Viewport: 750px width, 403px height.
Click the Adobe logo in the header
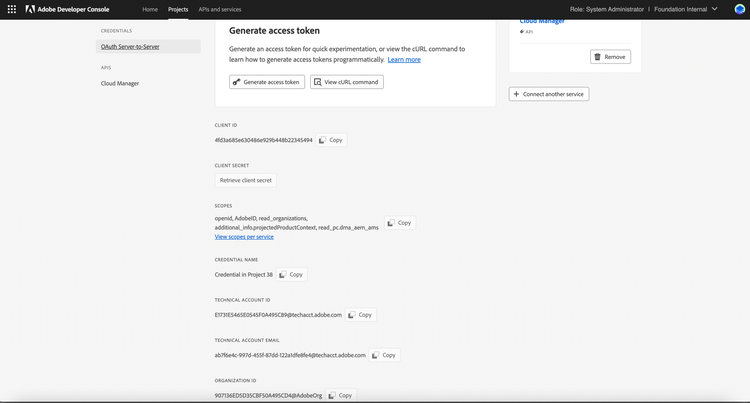30,9
